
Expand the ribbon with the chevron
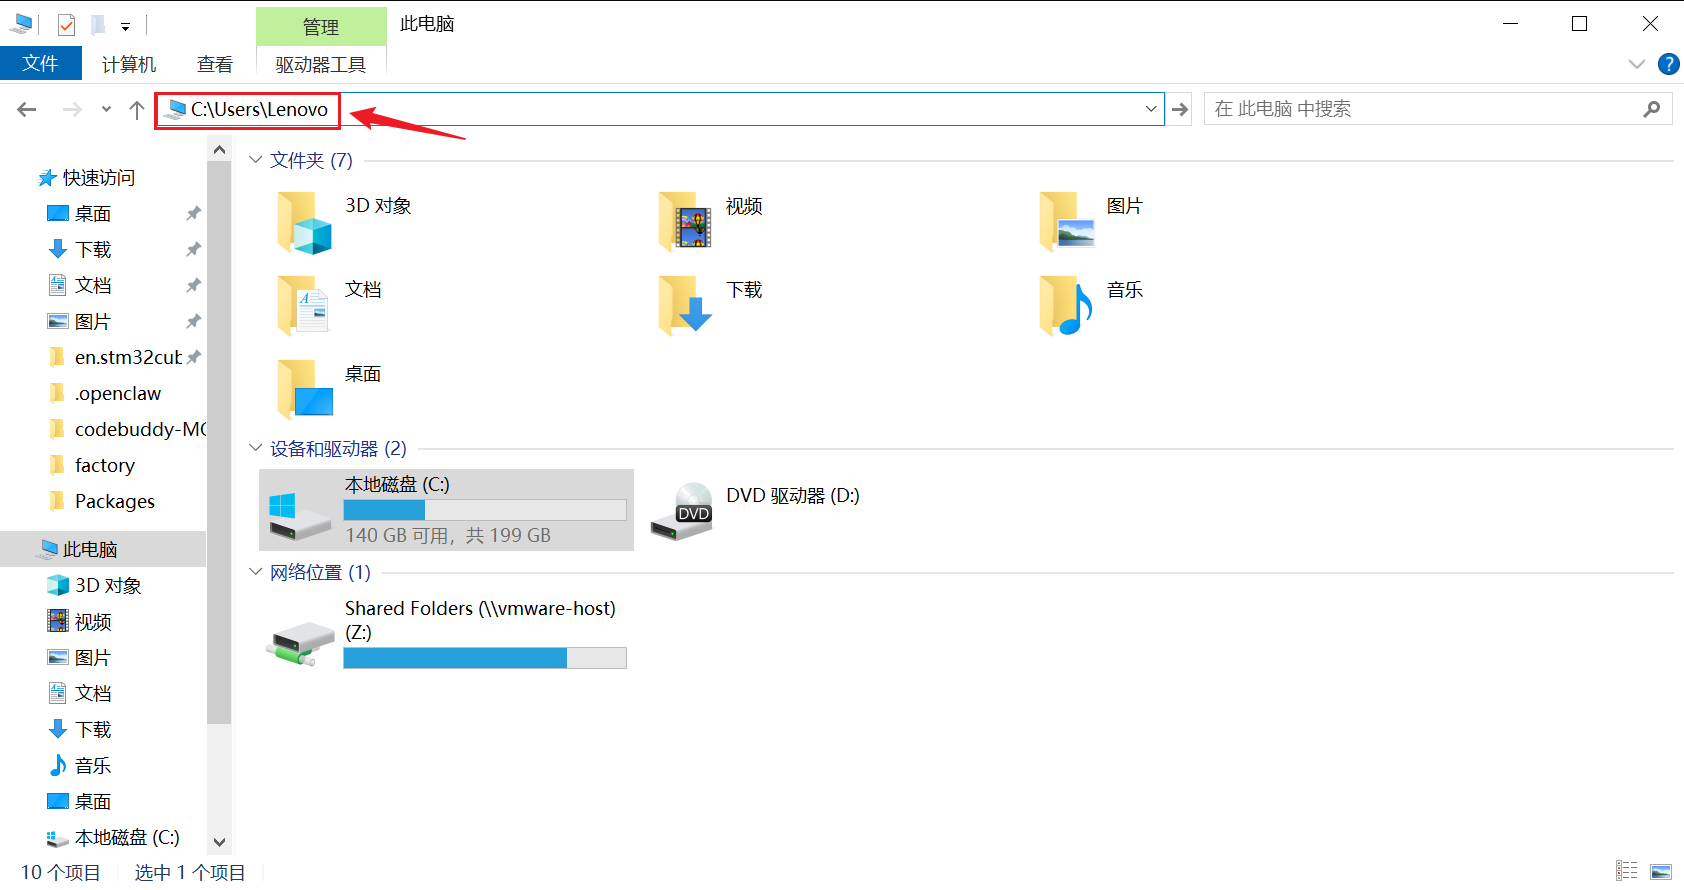[x=1637, y=64]
